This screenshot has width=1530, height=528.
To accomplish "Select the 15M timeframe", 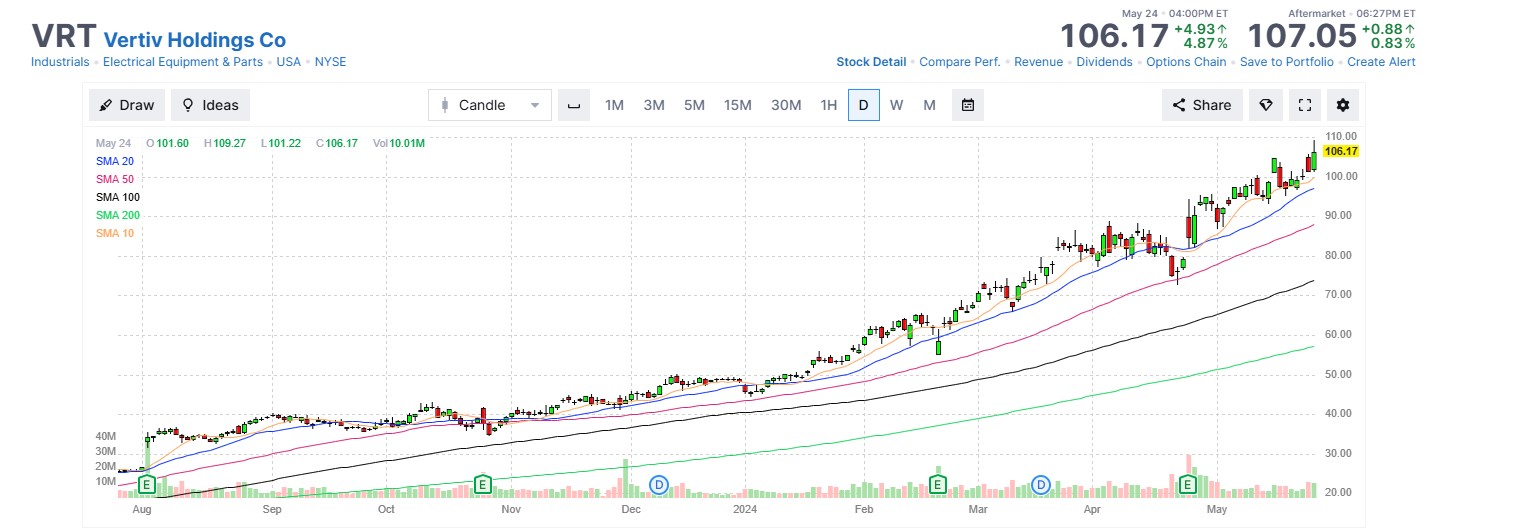I will (738, 105).
